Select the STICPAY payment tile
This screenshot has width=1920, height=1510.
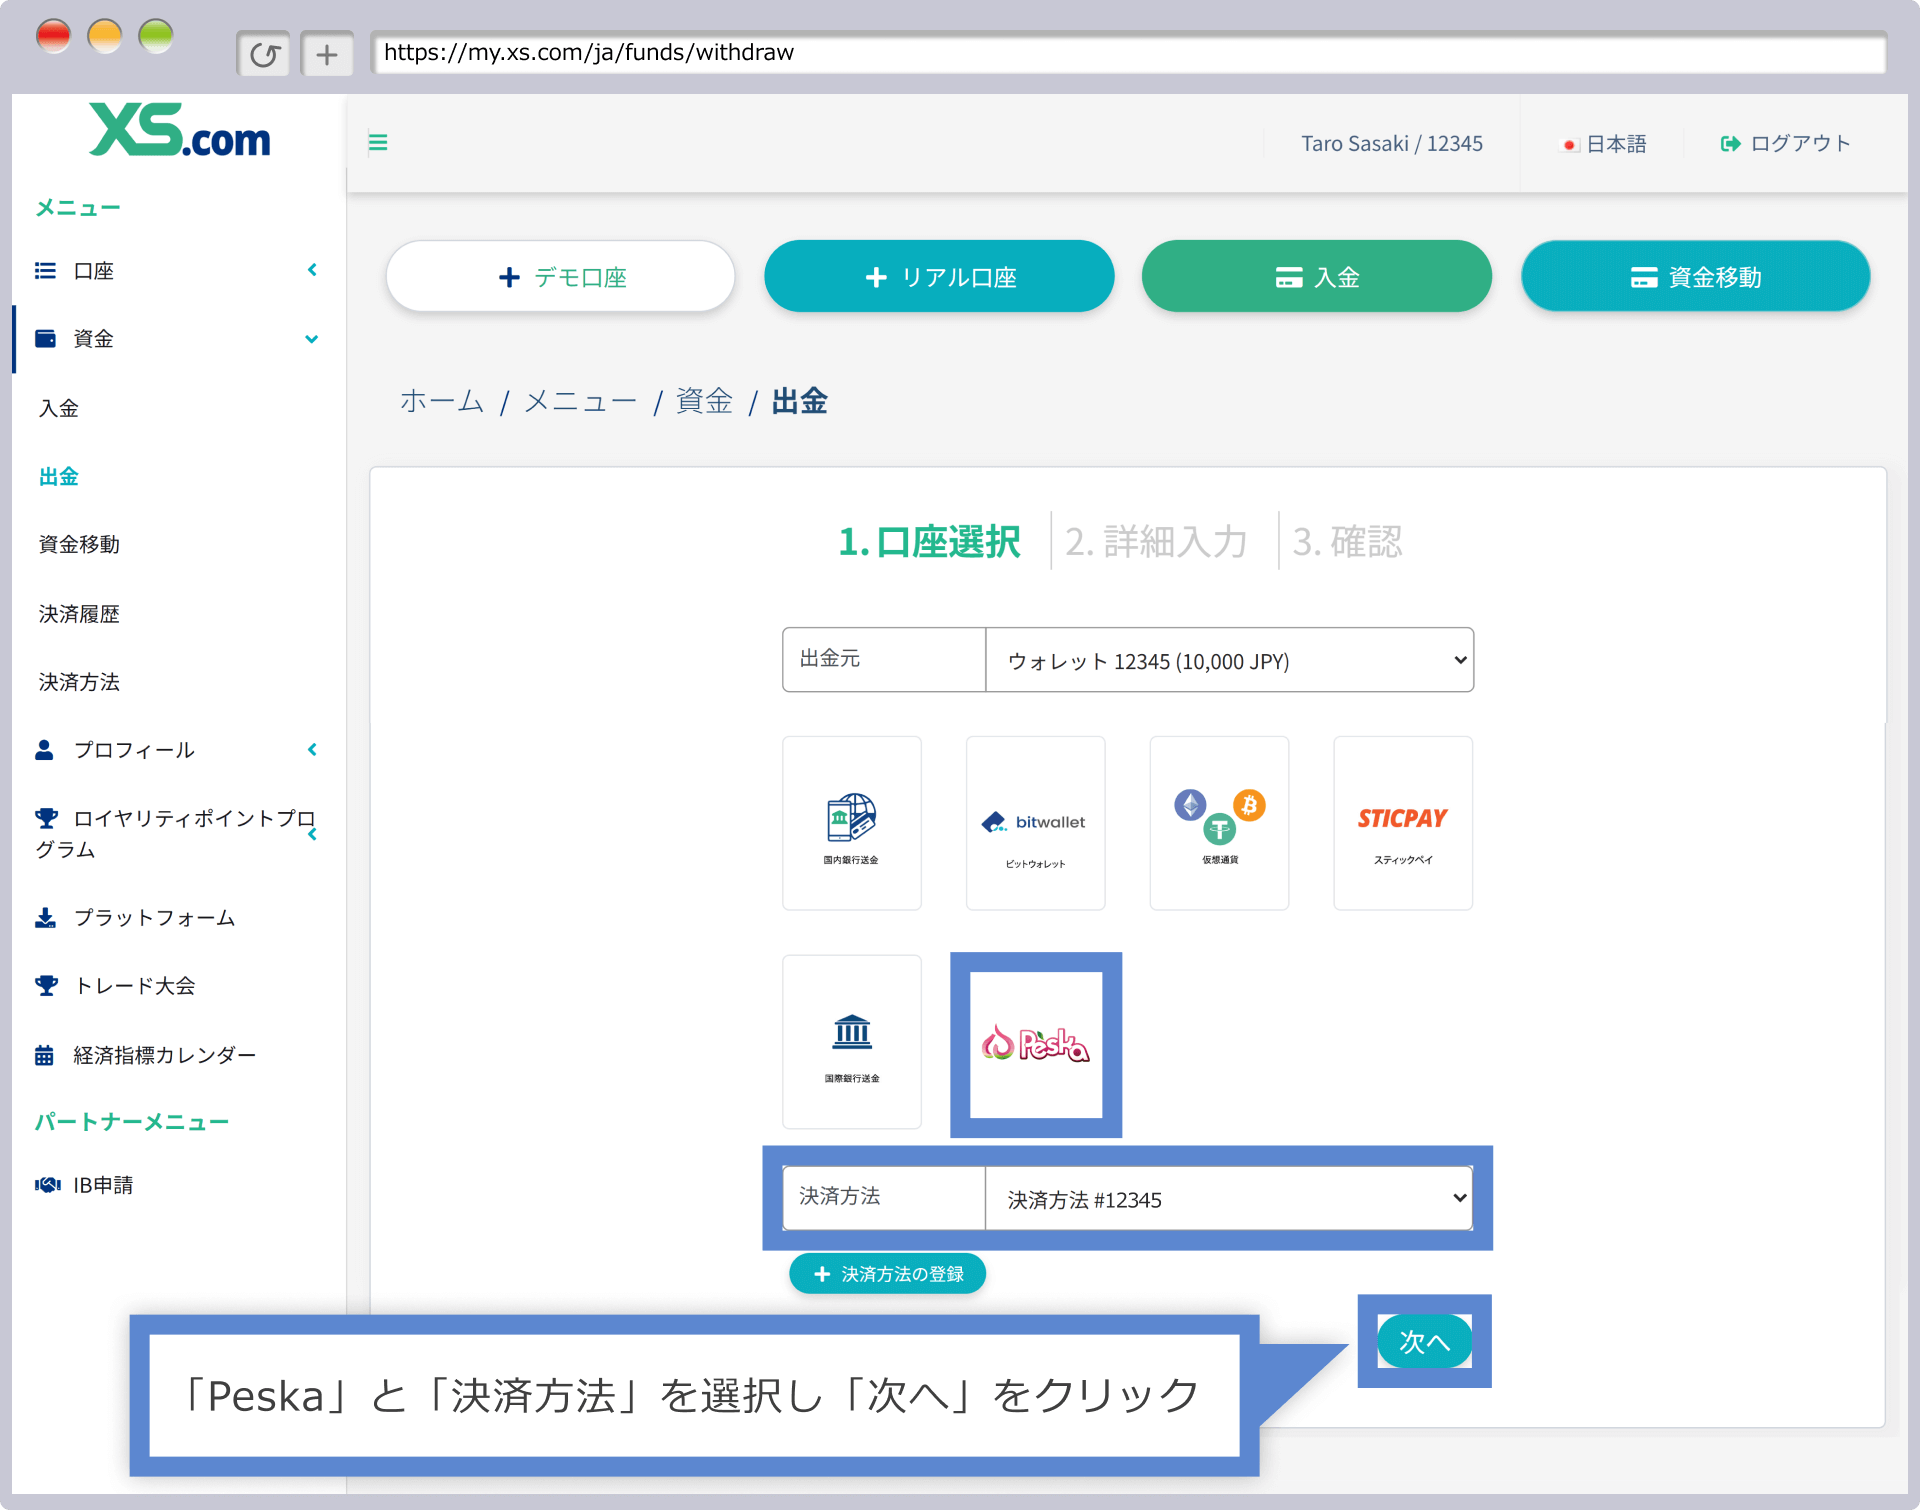click(x=1403, y=823)
